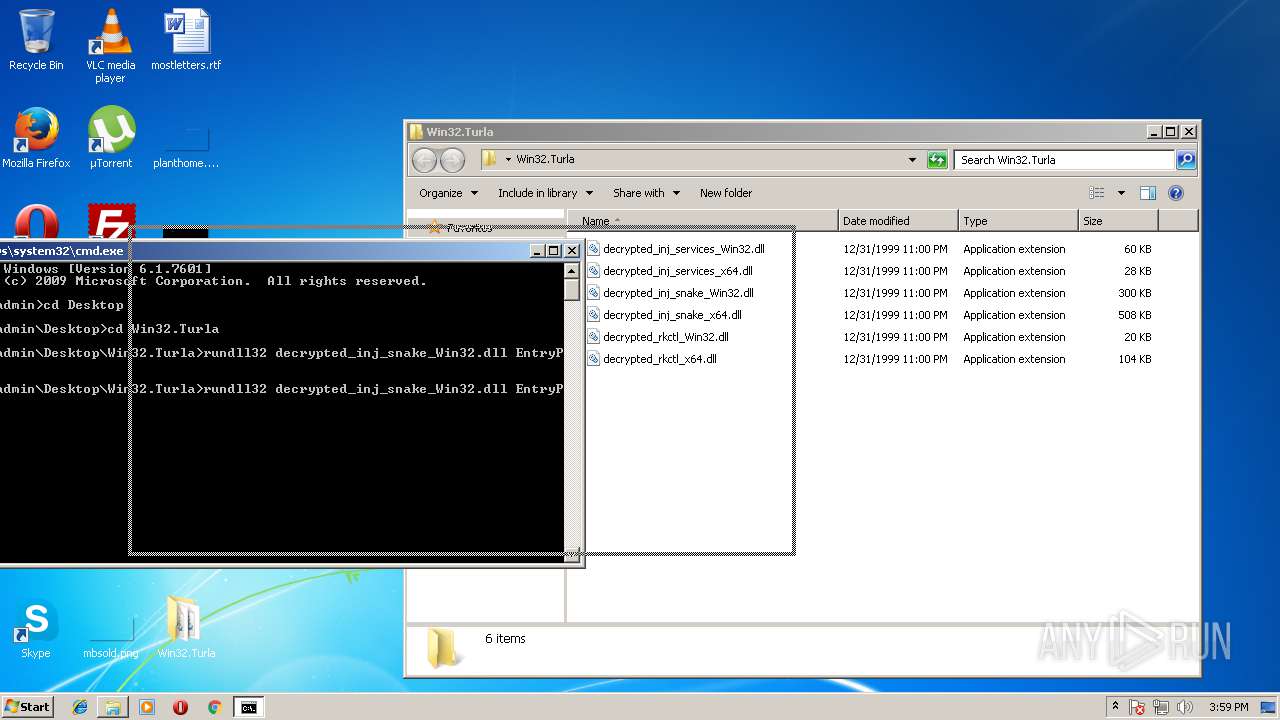Sort by Size column header
Viewport: 1280px width, 720px height.
click(1118, 221)
